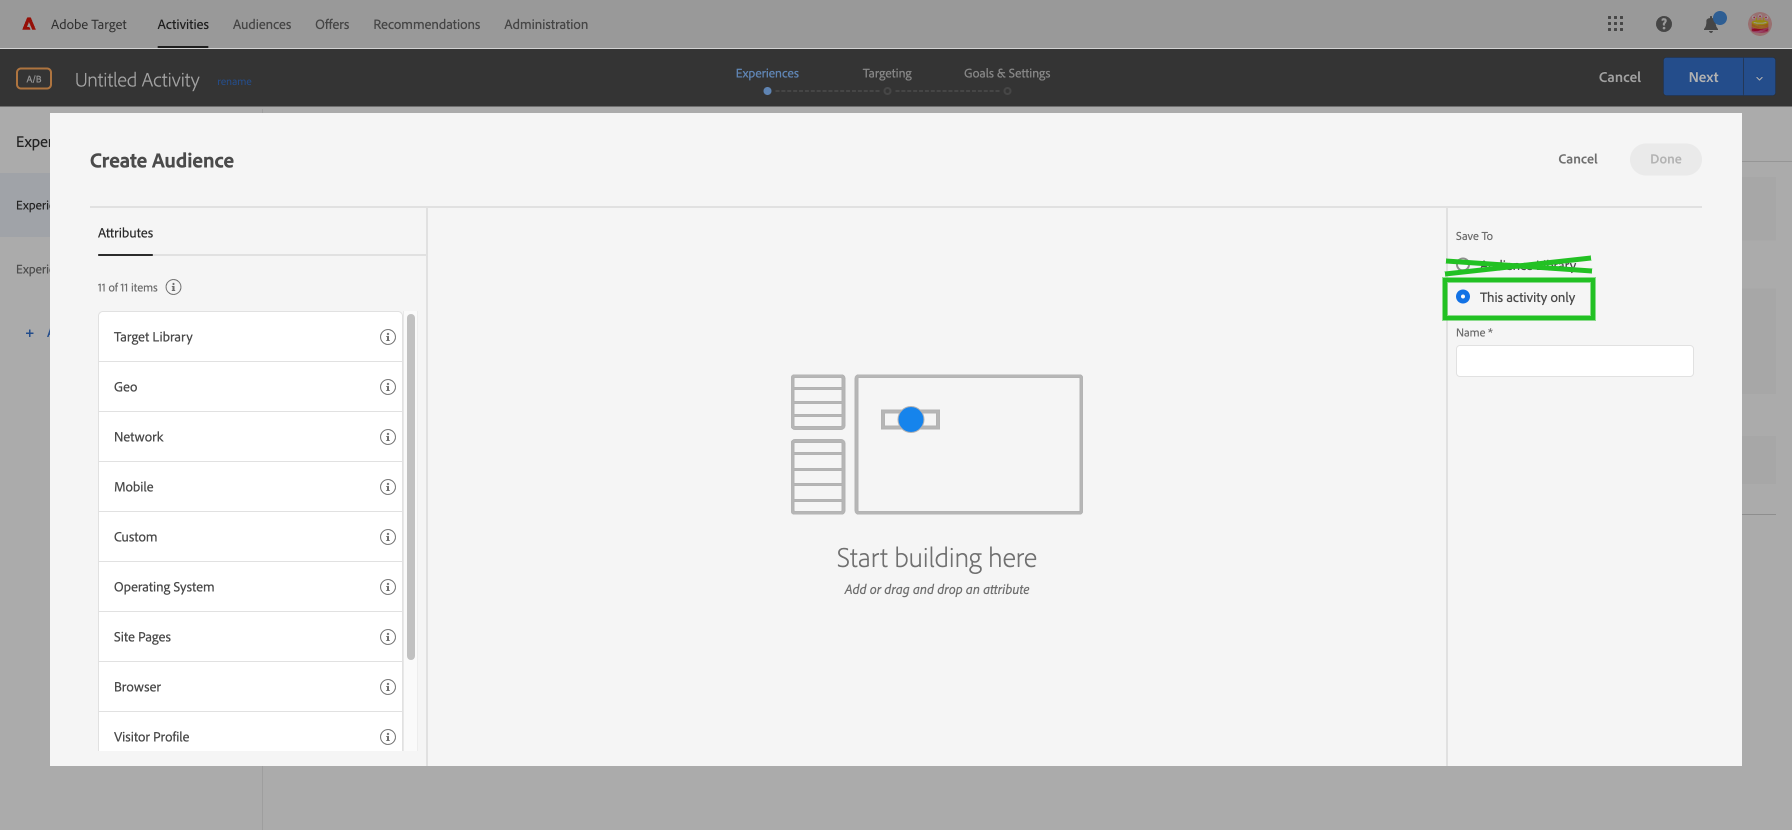Cancel the activity in top bar
The height and width of the screenshot is (830, 1792).
pyautogui.click(x=1620, y=77)
